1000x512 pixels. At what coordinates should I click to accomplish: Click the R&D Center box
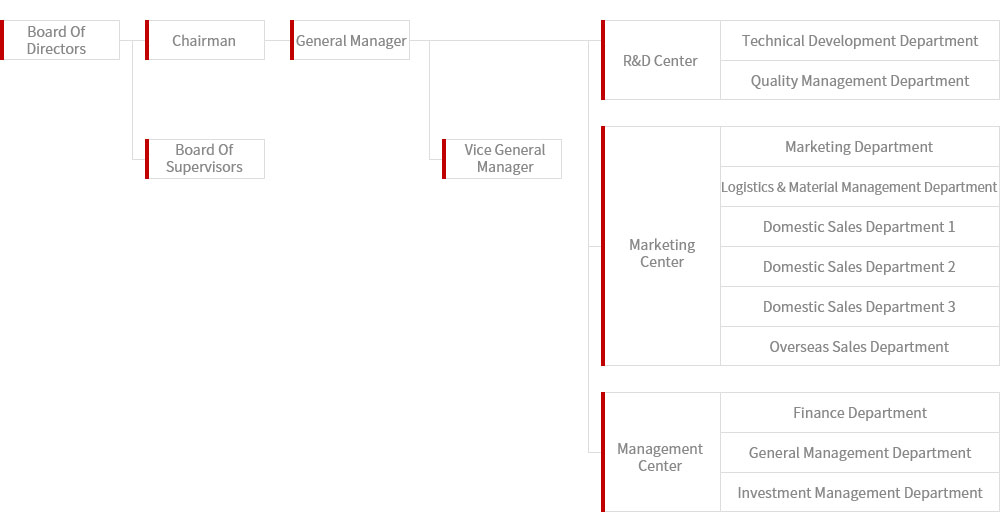[x=660, y=61]
